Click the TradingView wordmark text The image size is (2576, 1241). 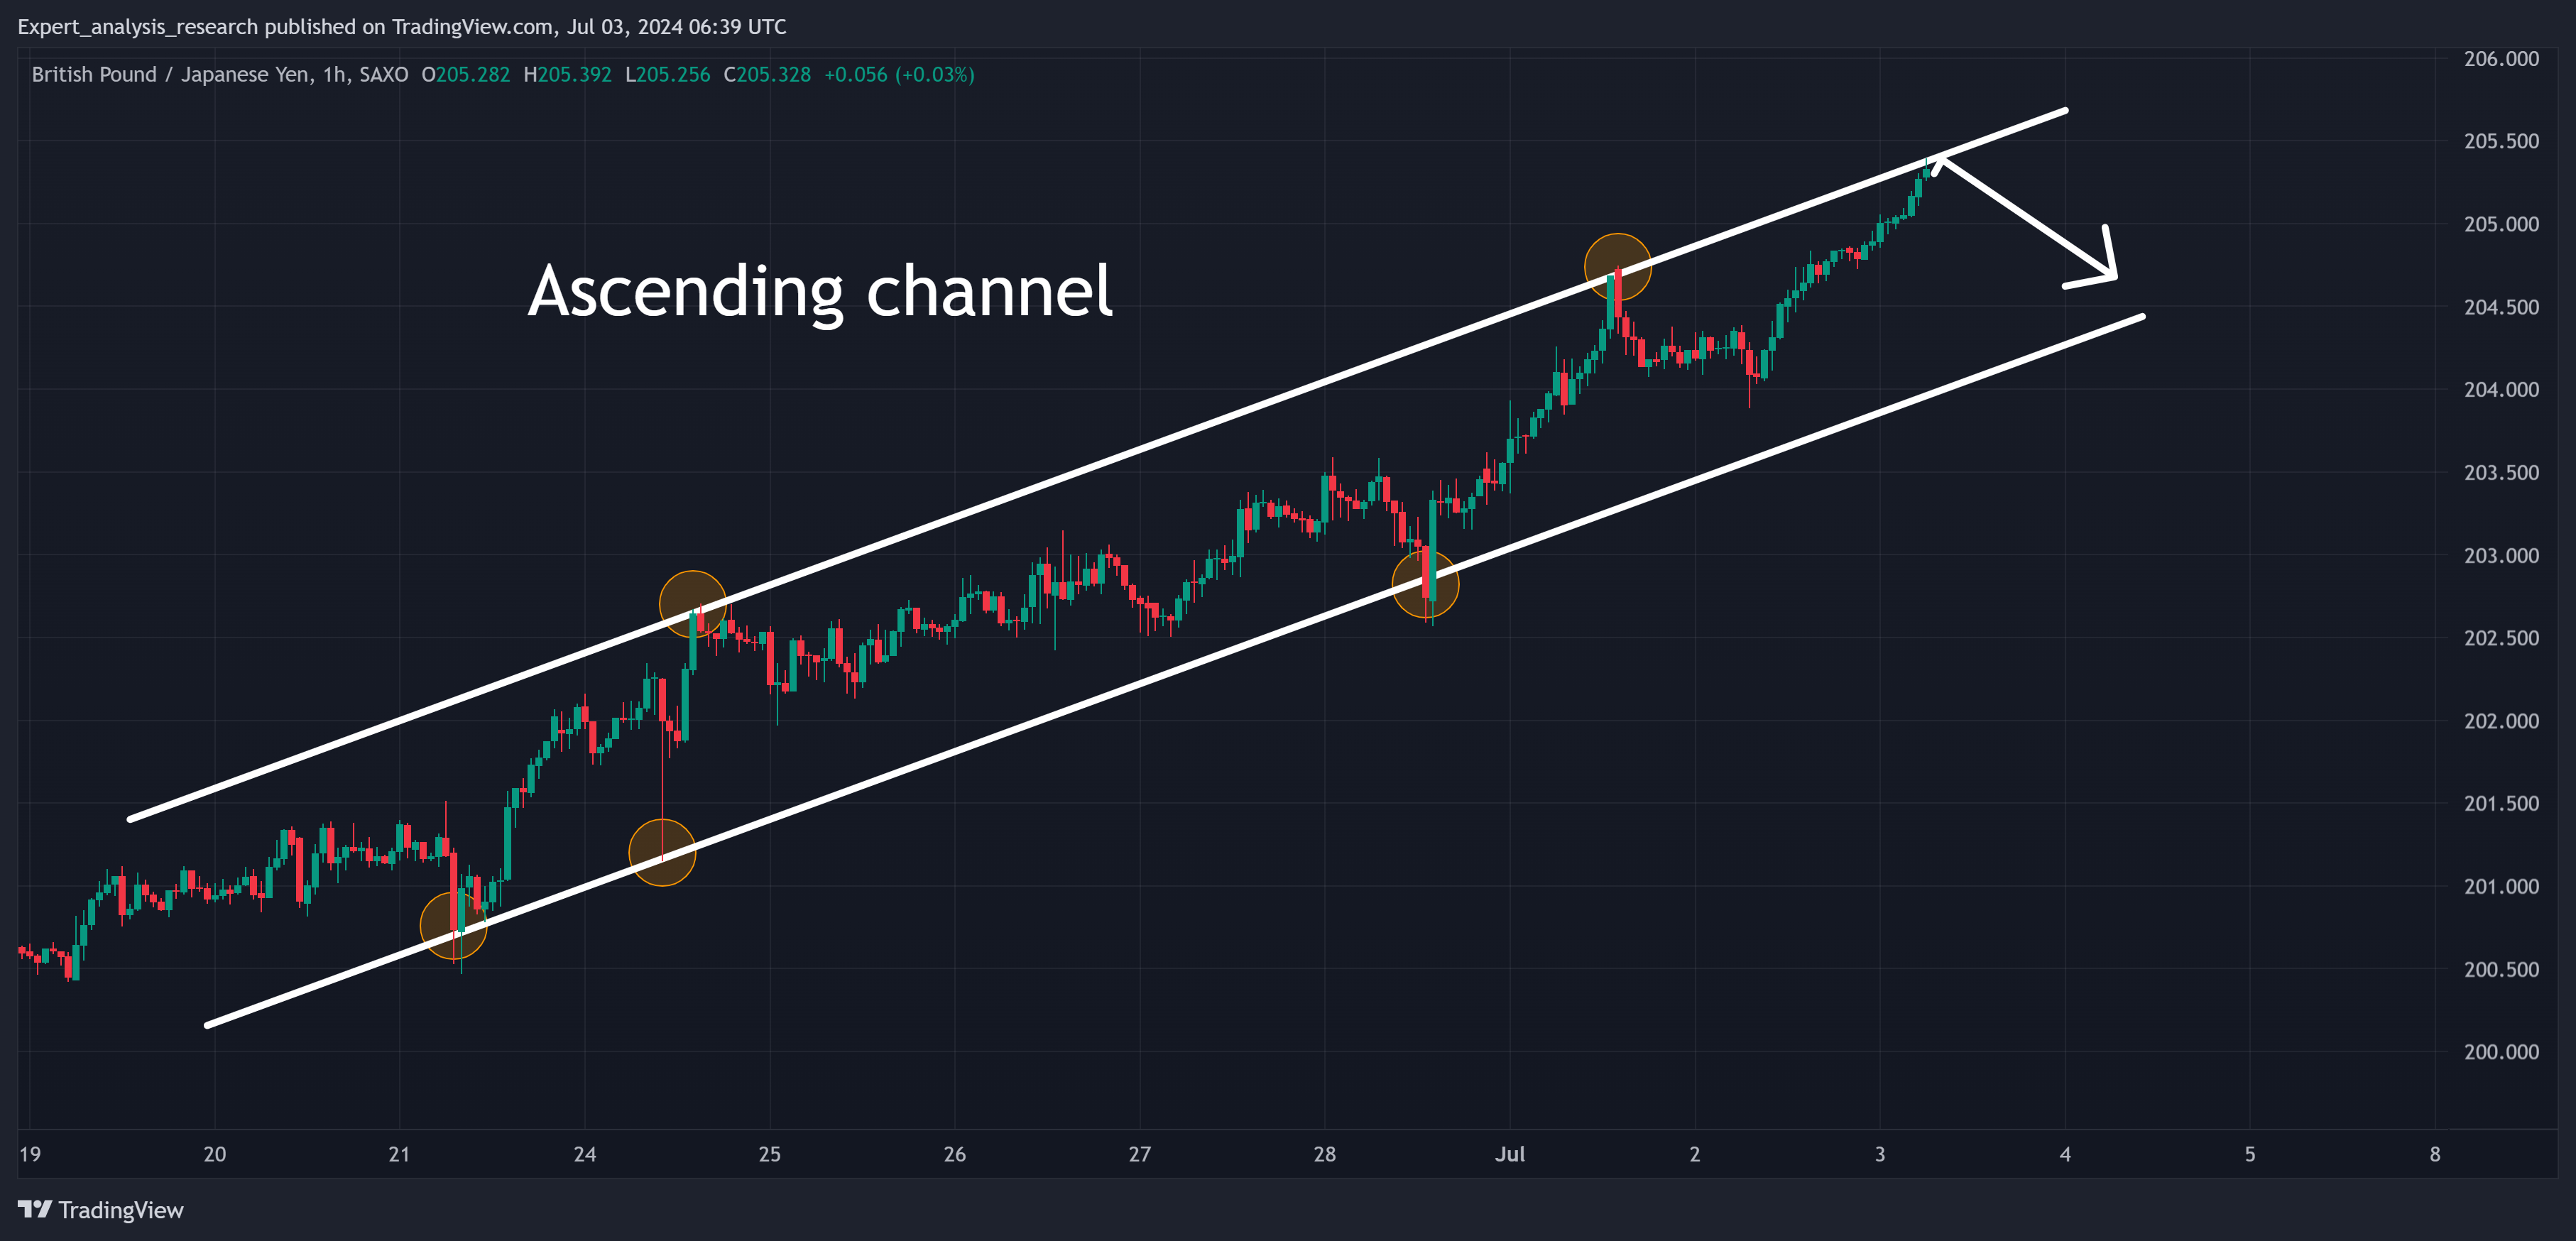click(121, 1210)
